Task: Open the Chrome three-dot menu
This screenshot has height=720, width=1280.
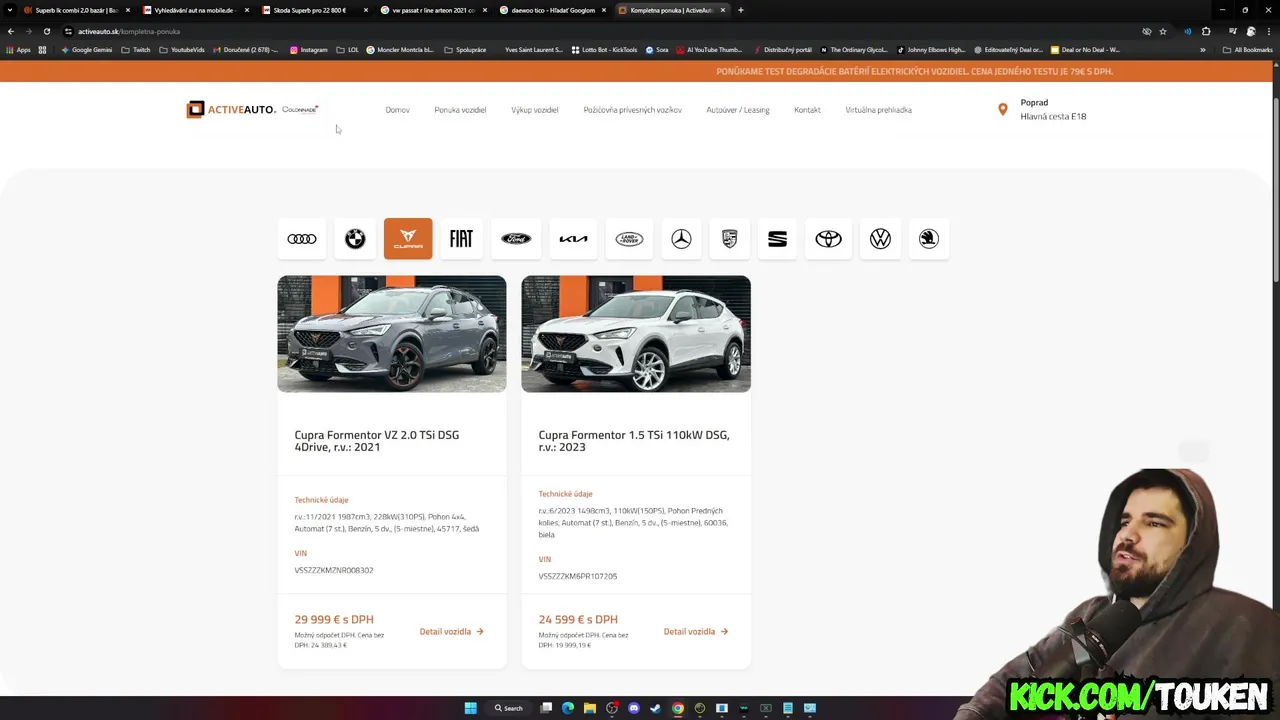Action: [x=1268, y=31]
